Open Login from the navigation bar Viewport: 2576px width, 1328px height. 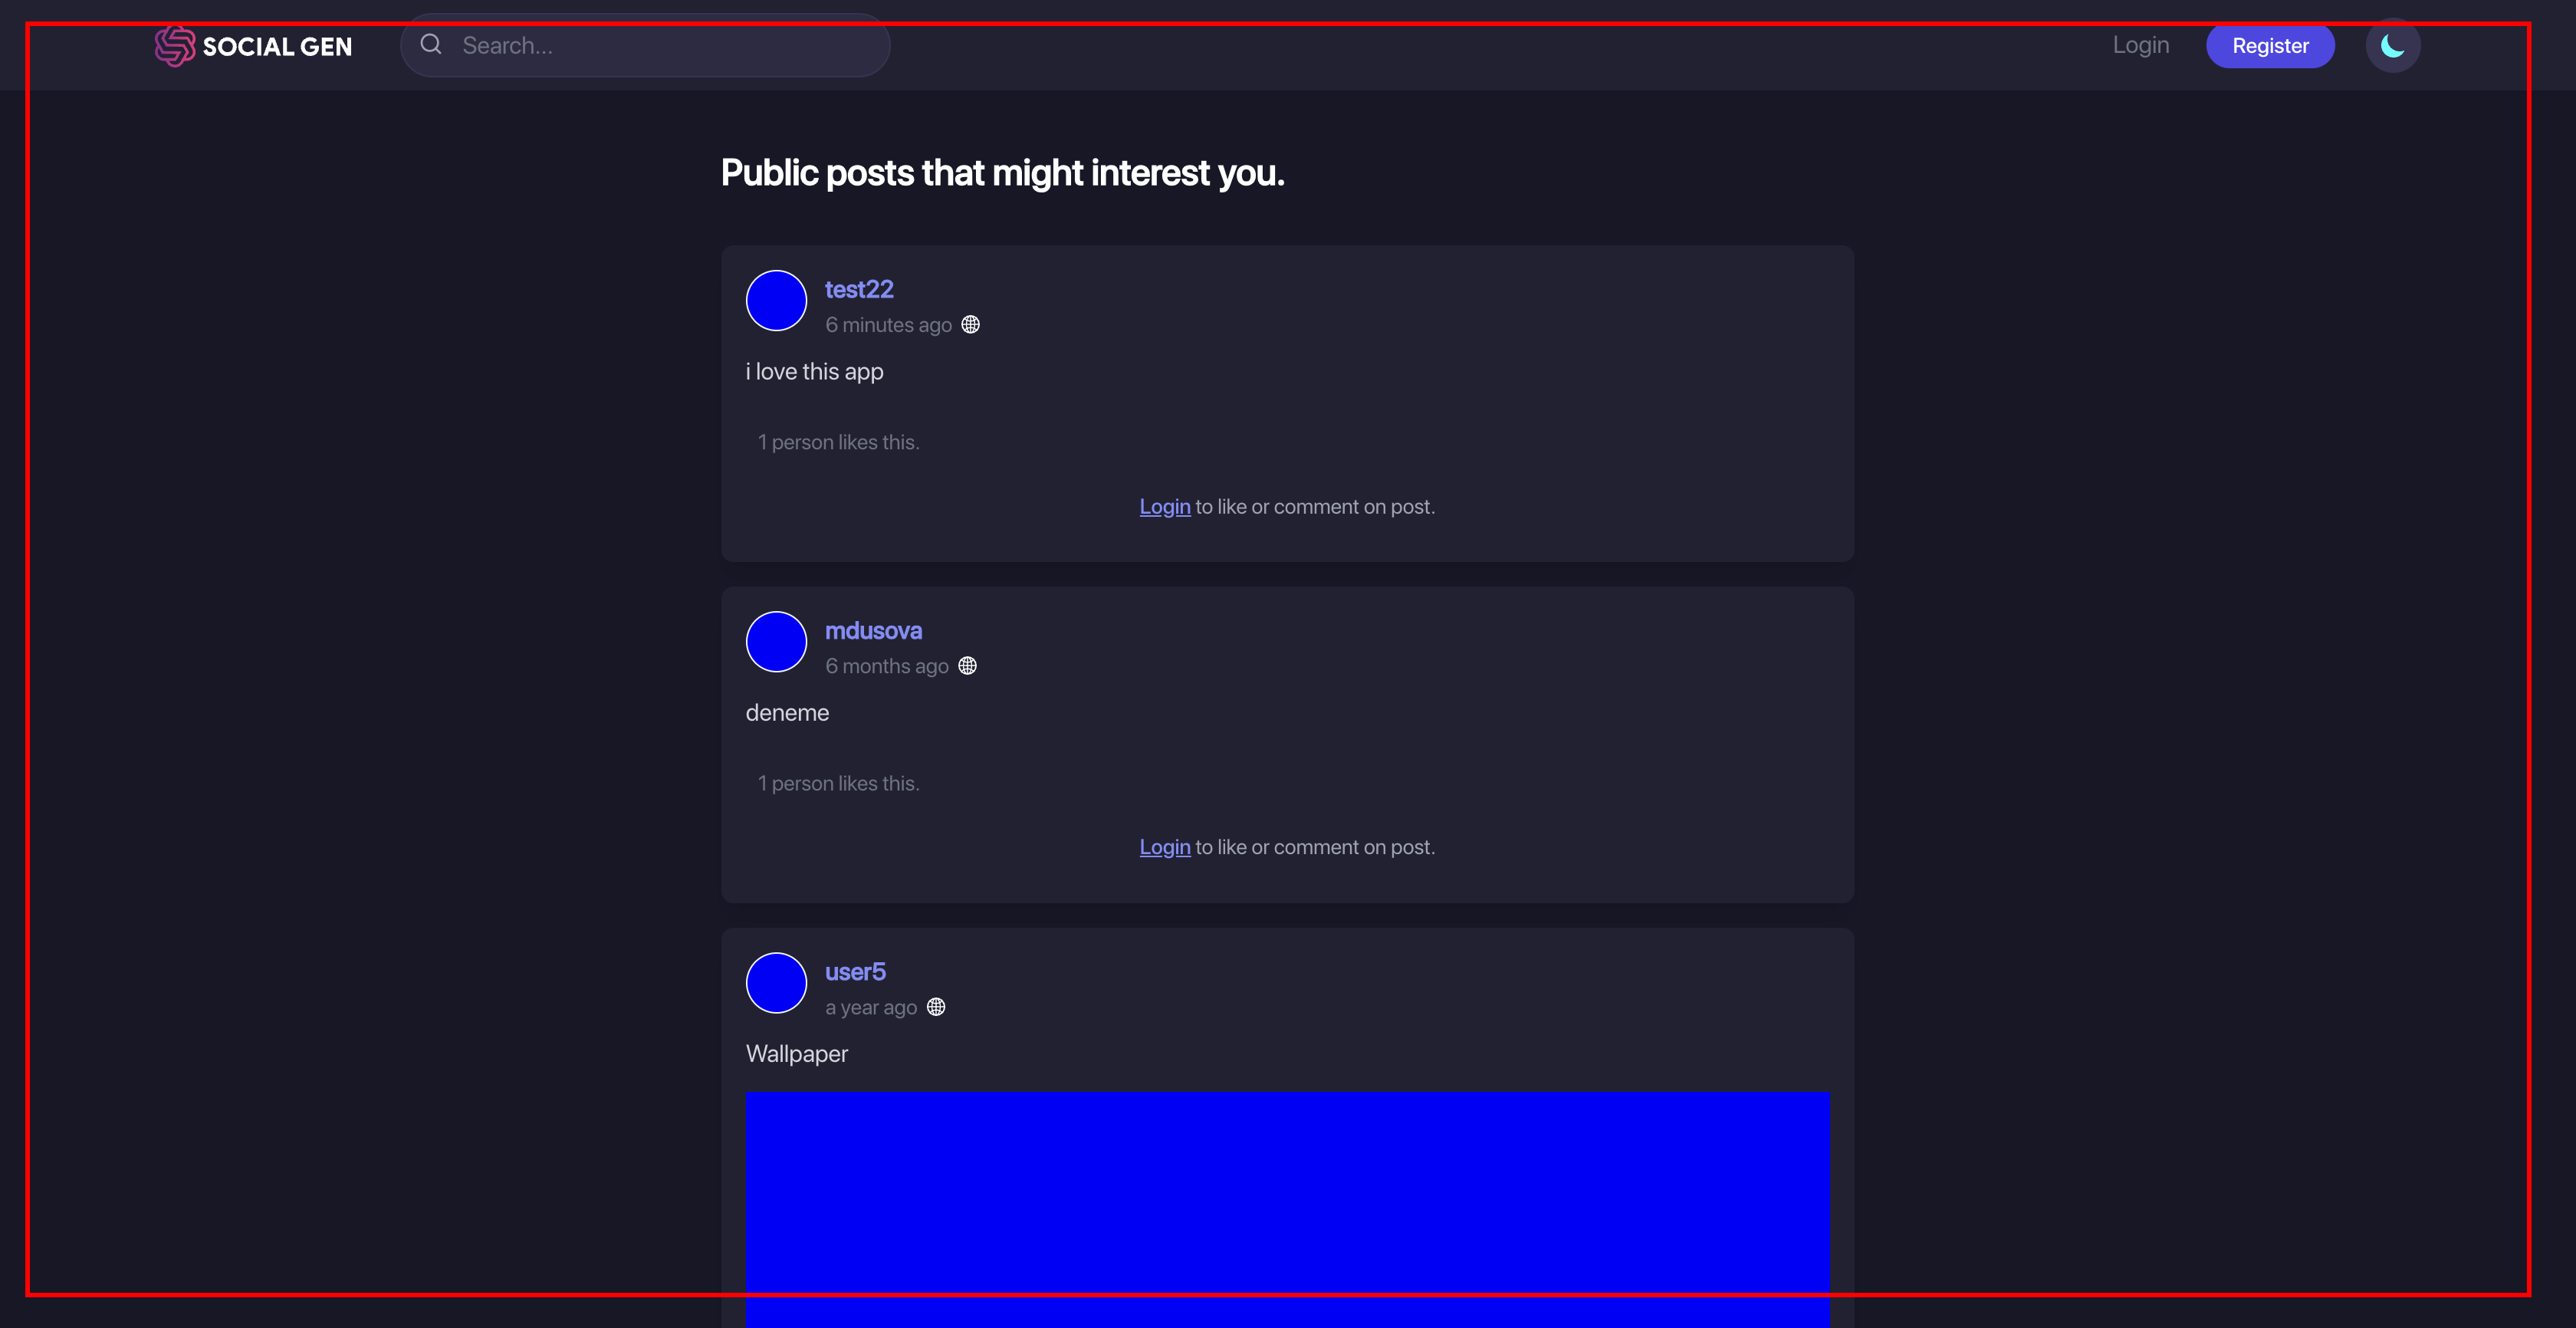[x=2140, y=46]
